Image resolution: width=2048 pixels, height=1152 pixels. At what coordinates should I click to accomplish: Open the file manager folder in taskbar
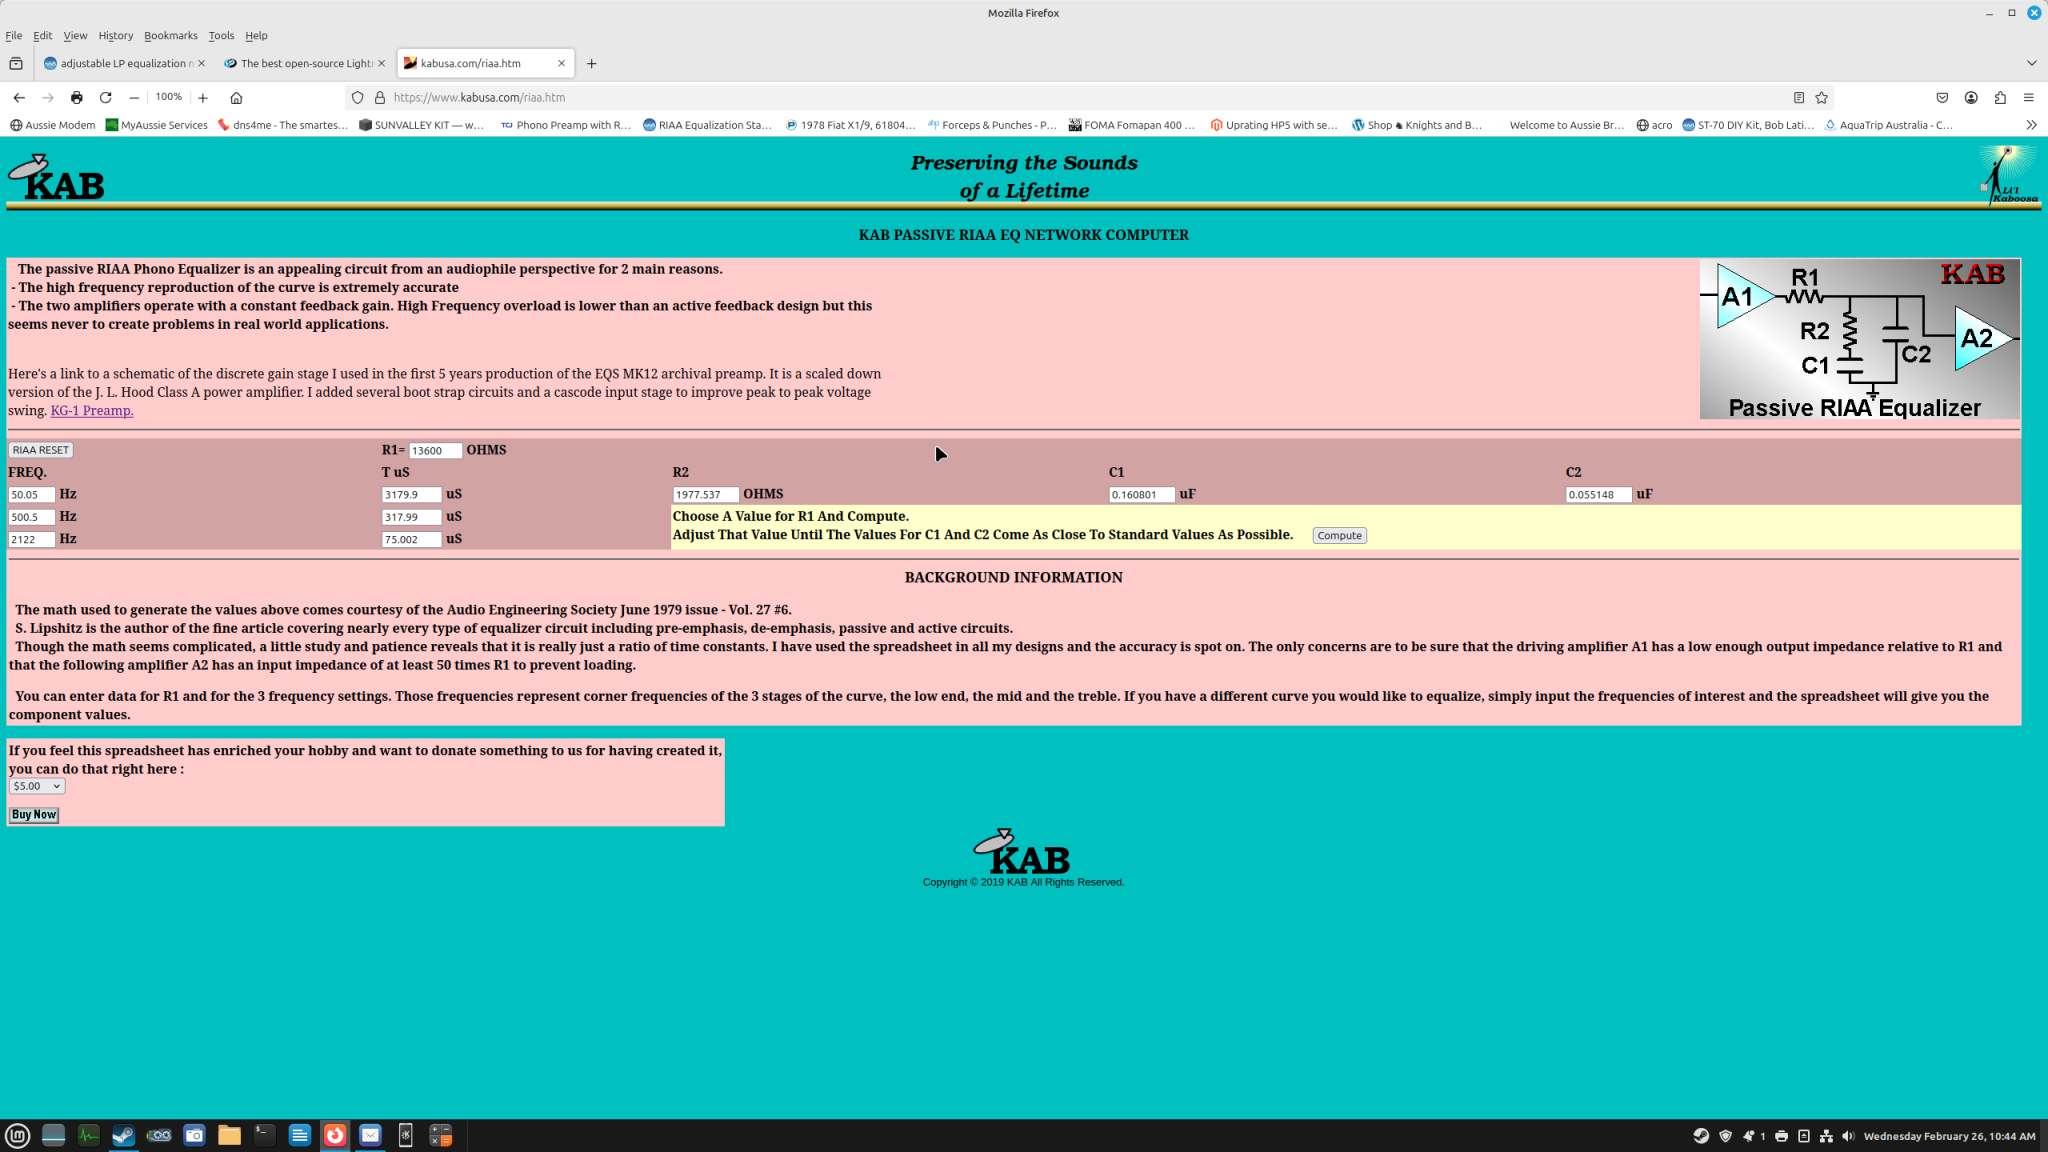click(229, 1135)
